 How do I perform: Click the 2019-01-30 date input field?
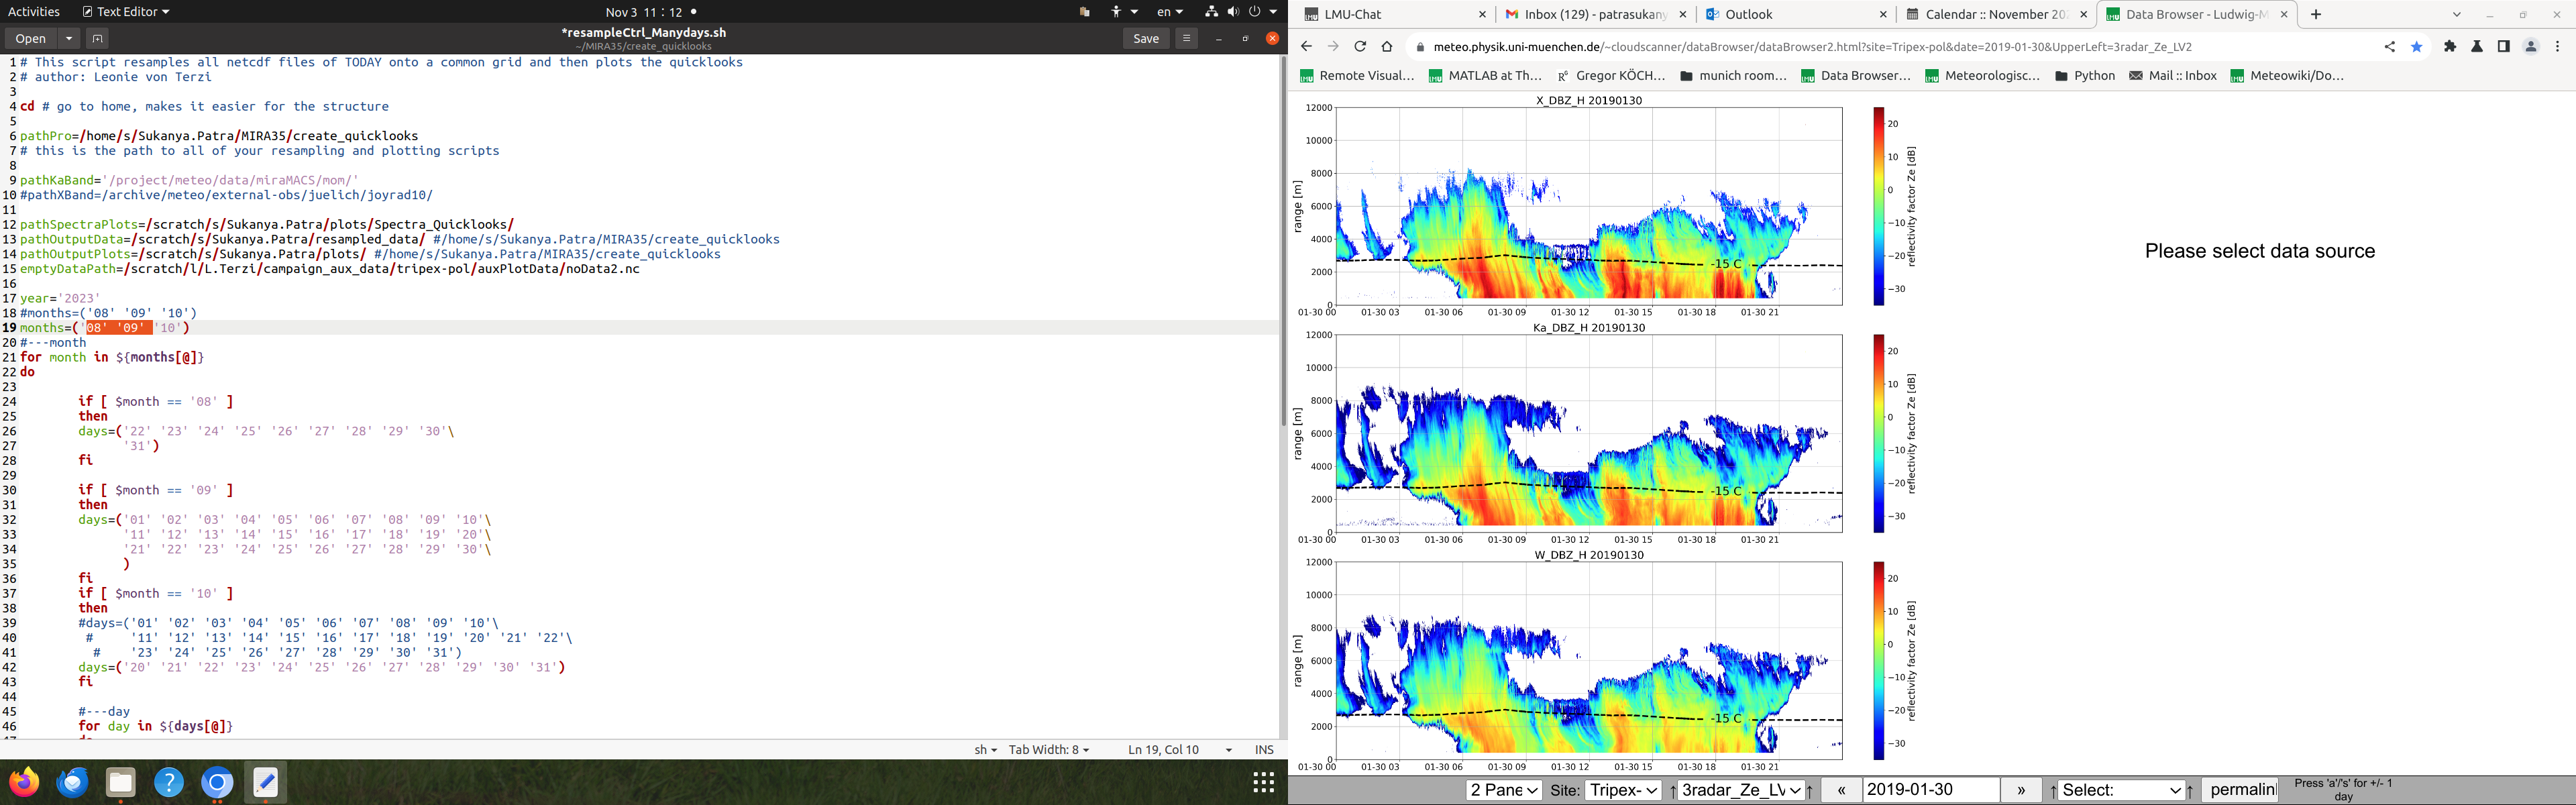click(x=1930, y=790)
